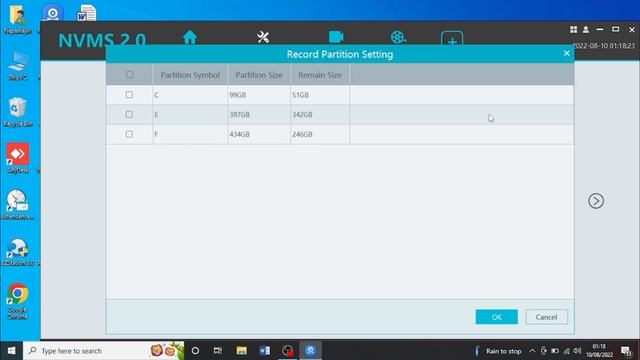Viewport: 640px width, 360px height.
Task: Select the 434GB partition size cell
Action: pyautogui.click(x=259, y=134)
